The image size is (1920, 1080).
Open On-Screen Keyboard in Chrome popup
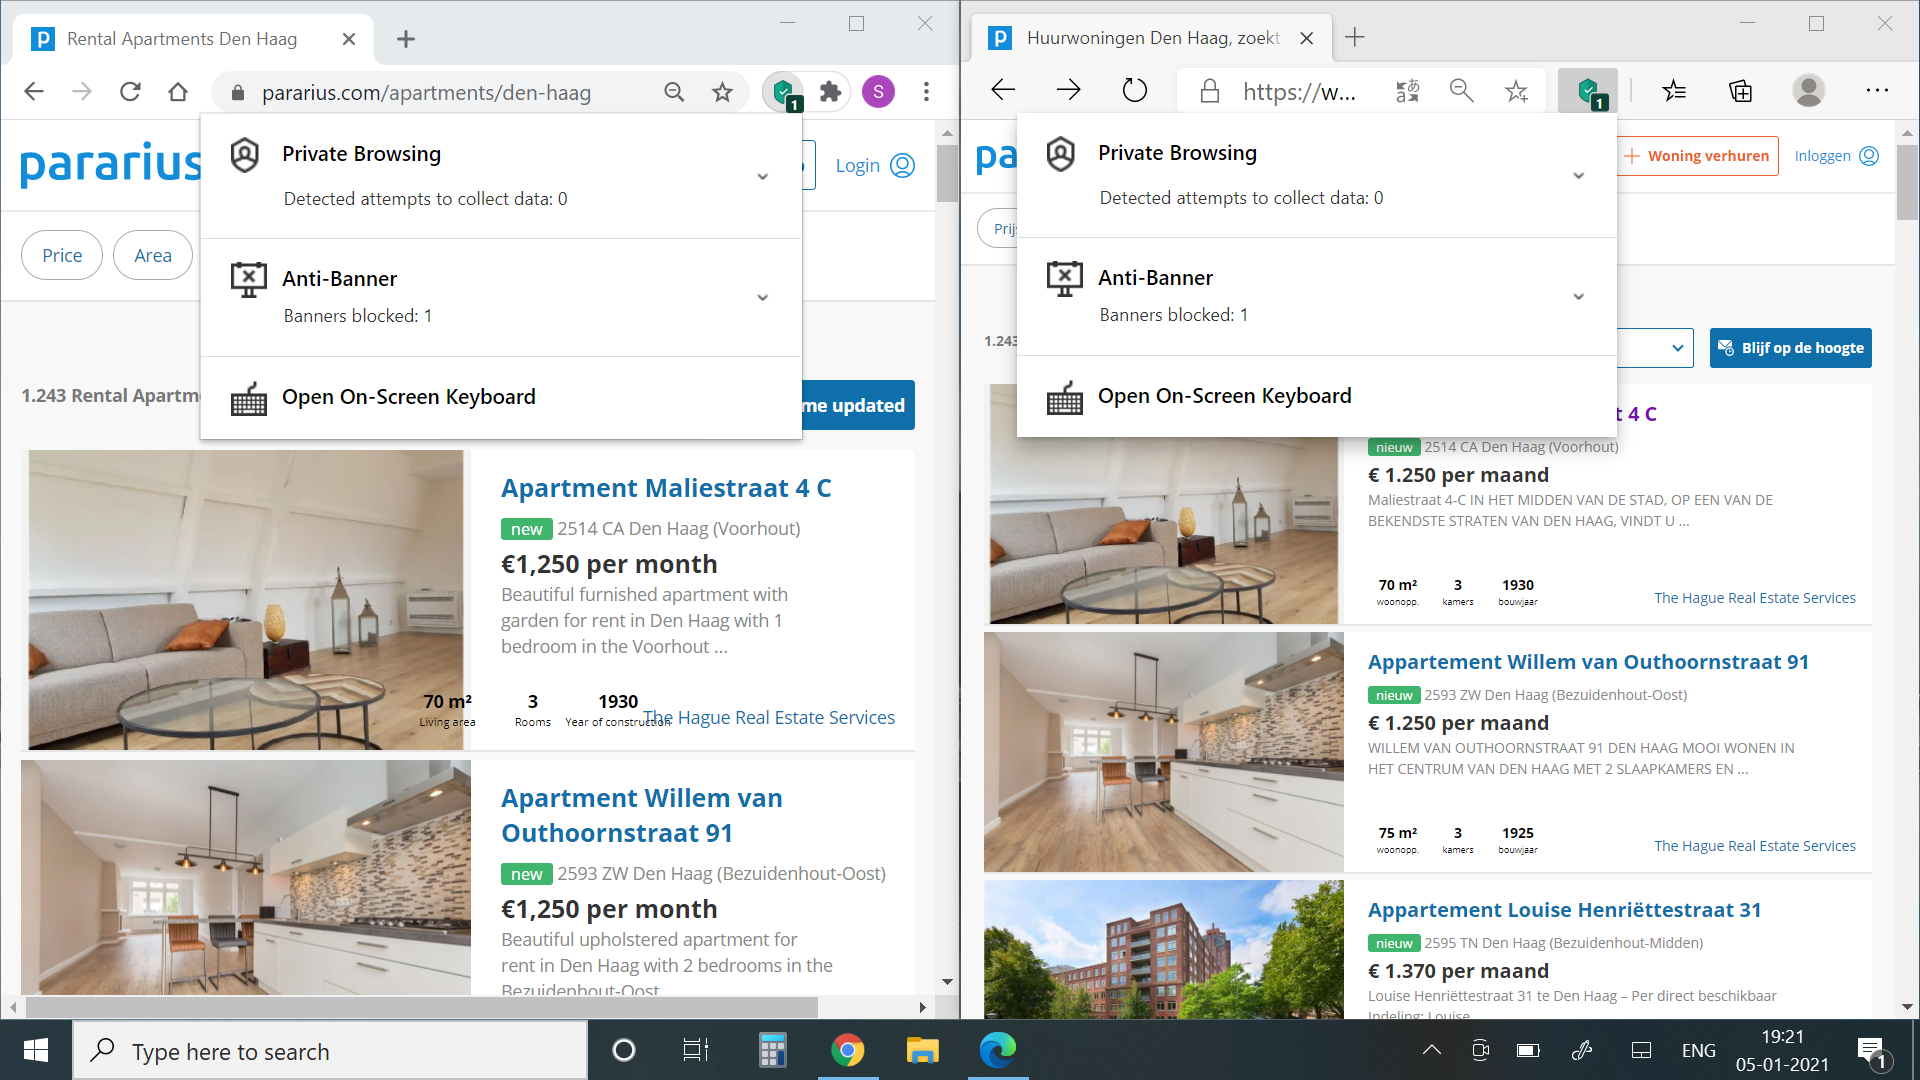(408, 397)
